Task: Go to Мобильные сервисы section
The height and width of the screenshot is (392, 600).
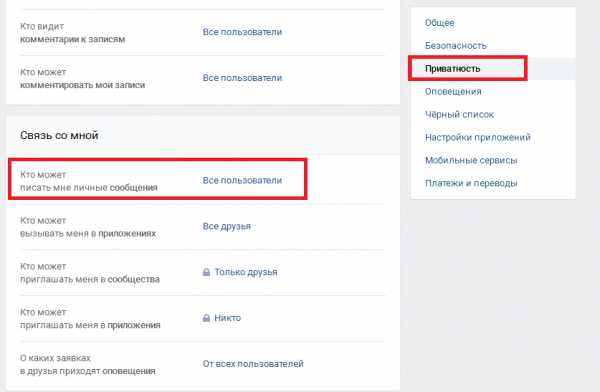Action: (471, 160)
